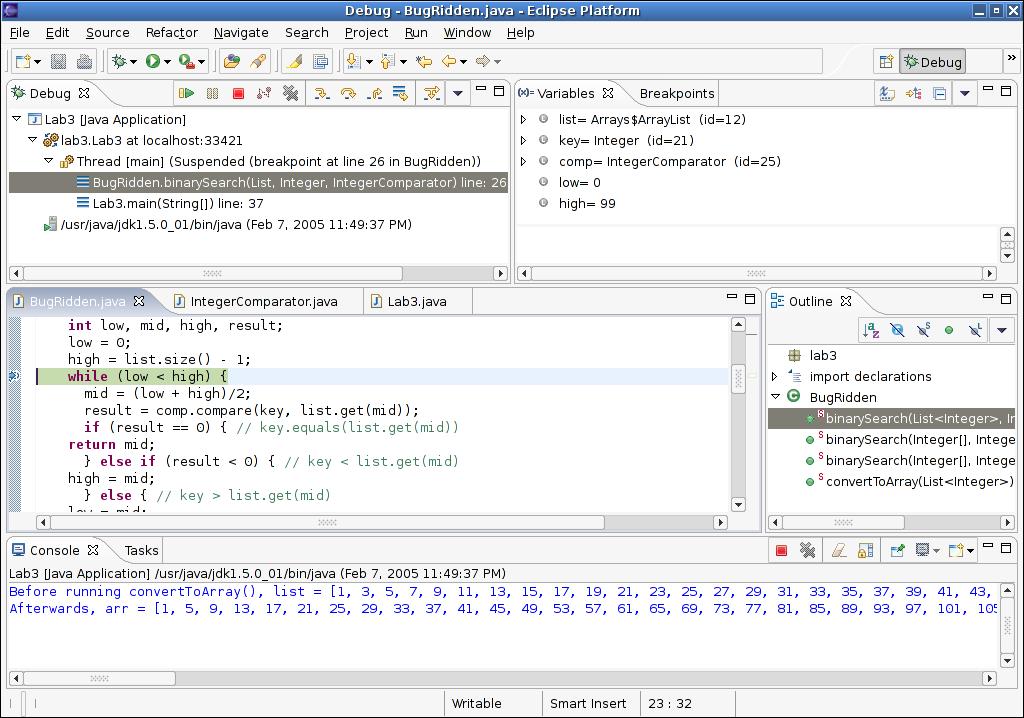The width and height of the screenshot is (1024, 718).
Task: Click the green Run launch icon
Action: (153, 61)
